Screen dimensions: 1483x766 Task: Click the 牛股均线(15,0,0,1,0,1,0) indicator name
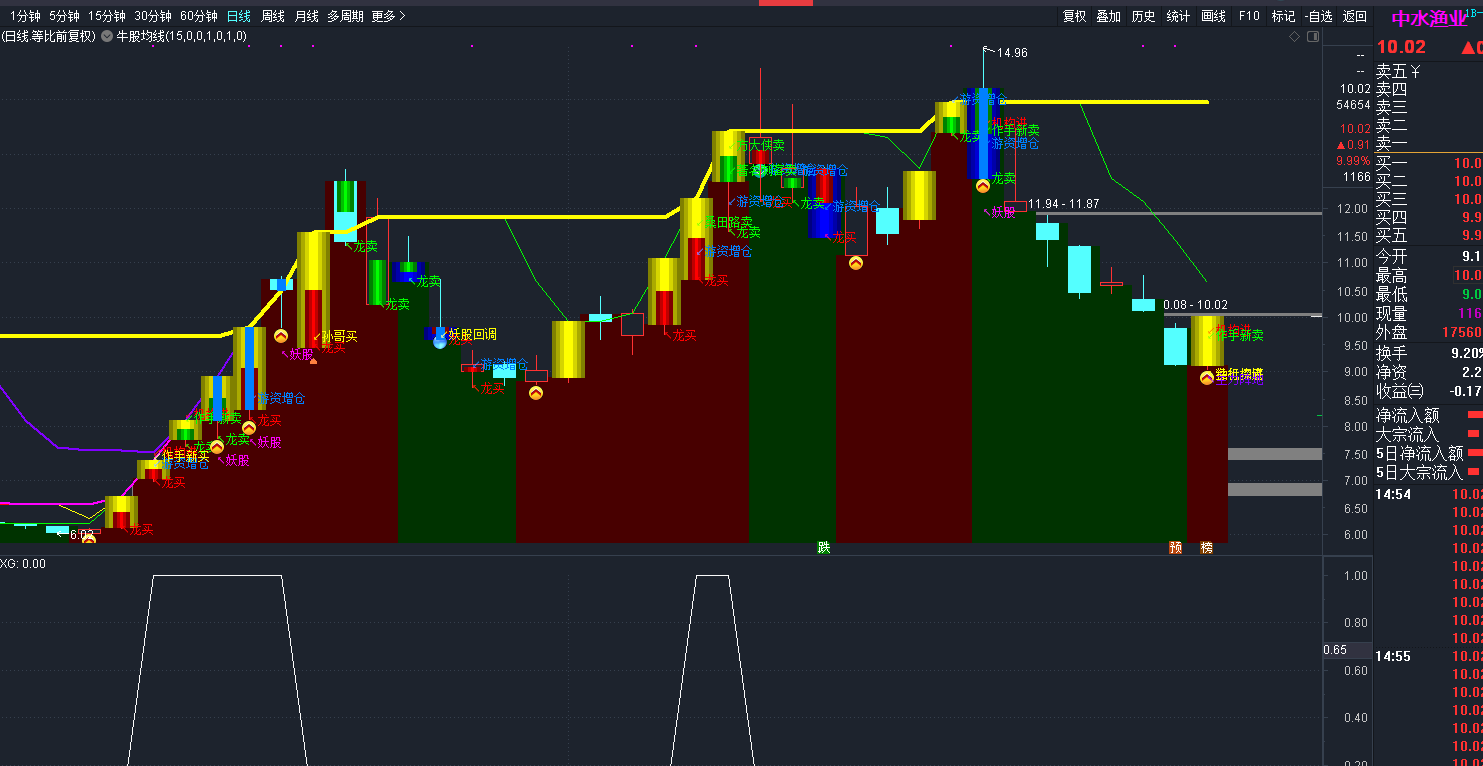(x=182, y=36)
